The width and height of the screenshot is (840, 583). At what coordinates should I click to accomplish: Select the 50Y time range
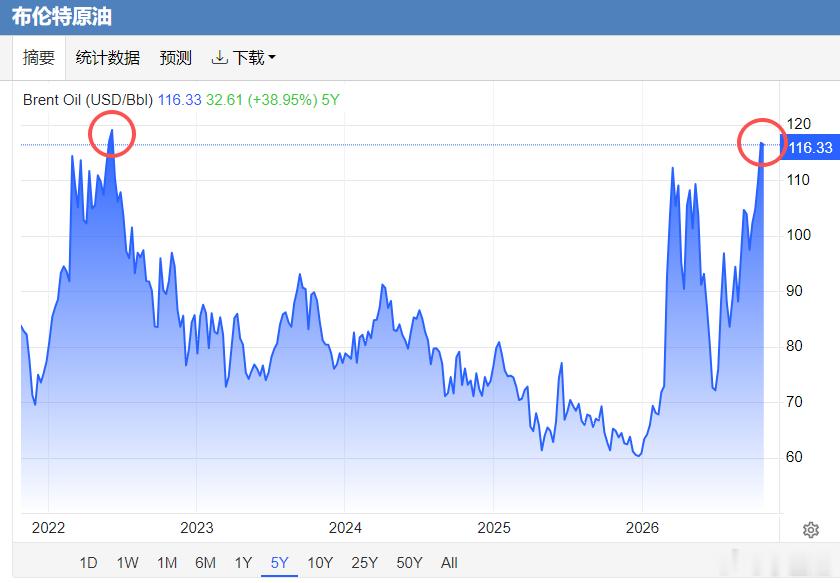(x=409, y=563)
